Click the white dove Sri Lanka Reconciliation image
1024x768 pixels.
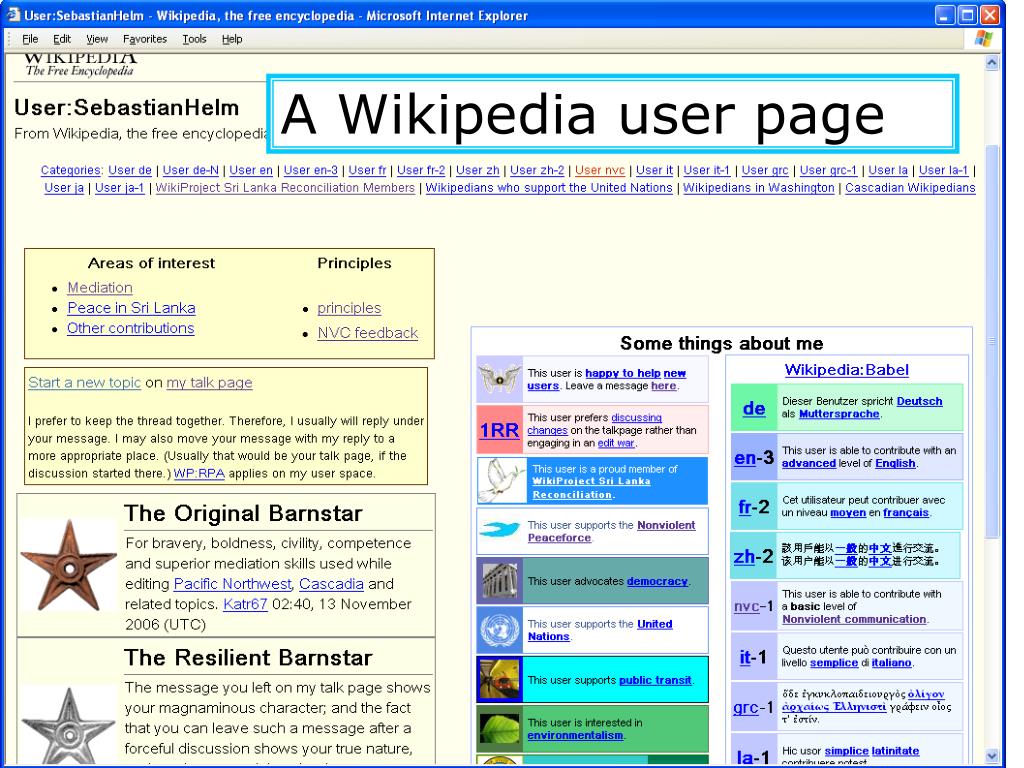point(501,481)
